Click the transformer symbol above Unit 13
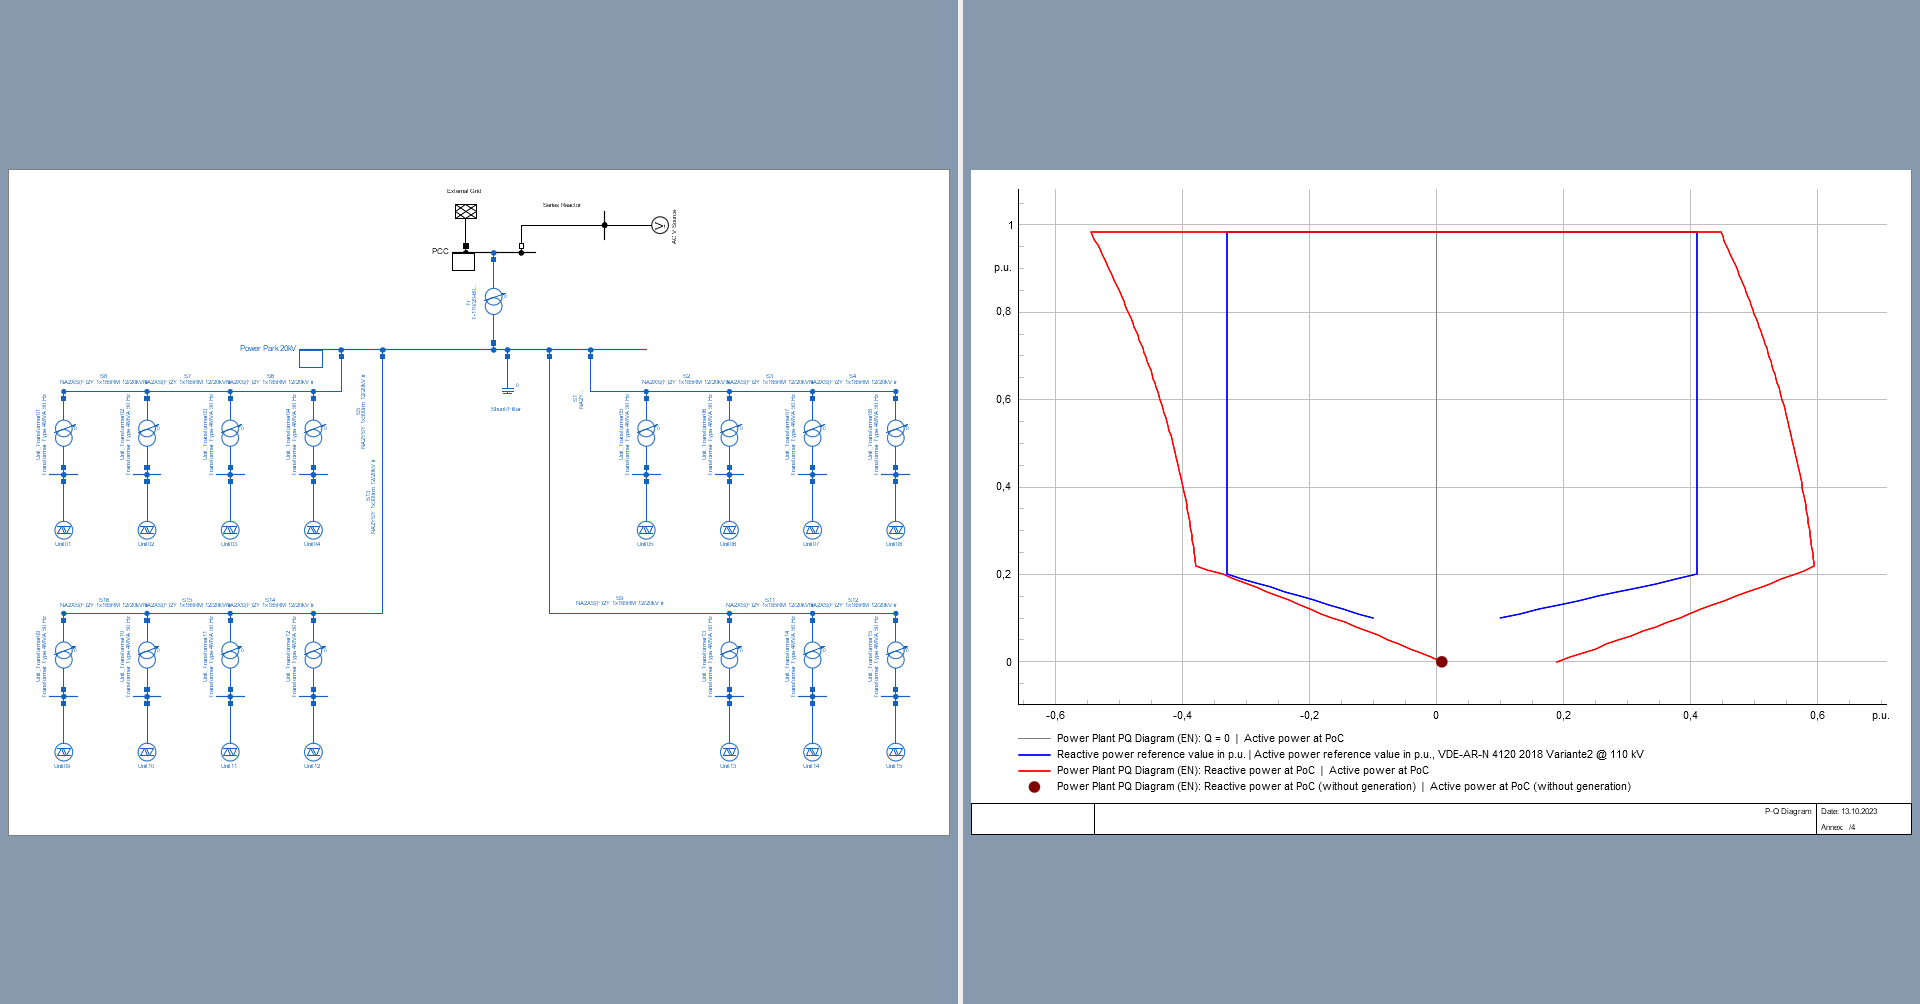This screenshot has width=1920, height=1004. click(729, 655)
